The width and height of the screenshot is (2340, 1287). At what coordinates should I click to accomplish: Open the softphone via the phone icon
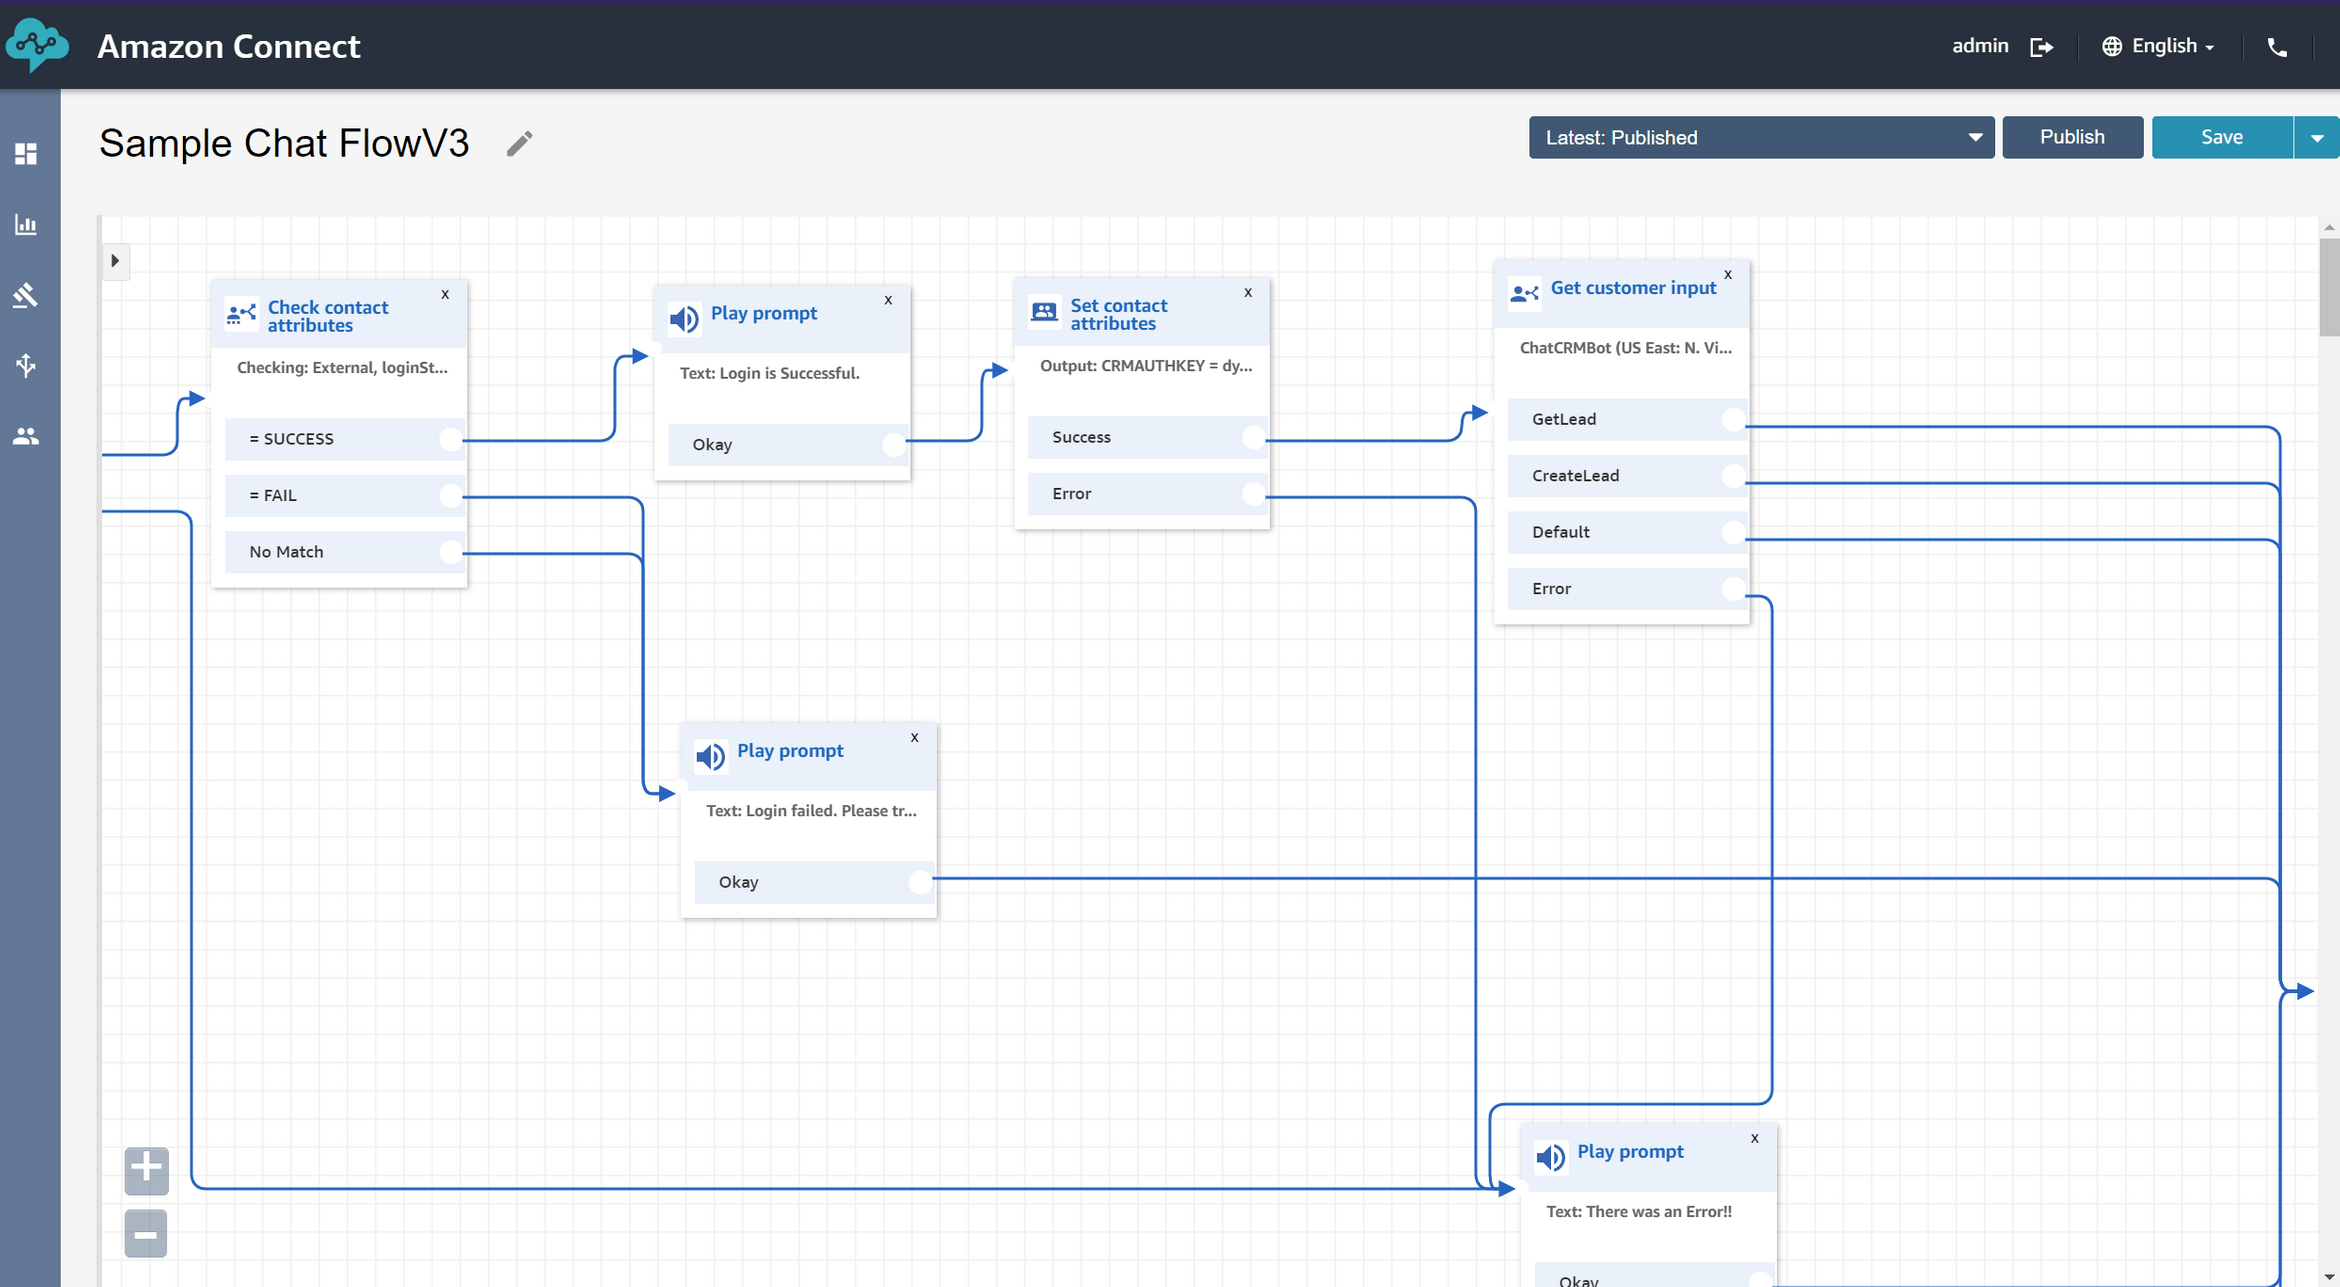(2277, 47)
